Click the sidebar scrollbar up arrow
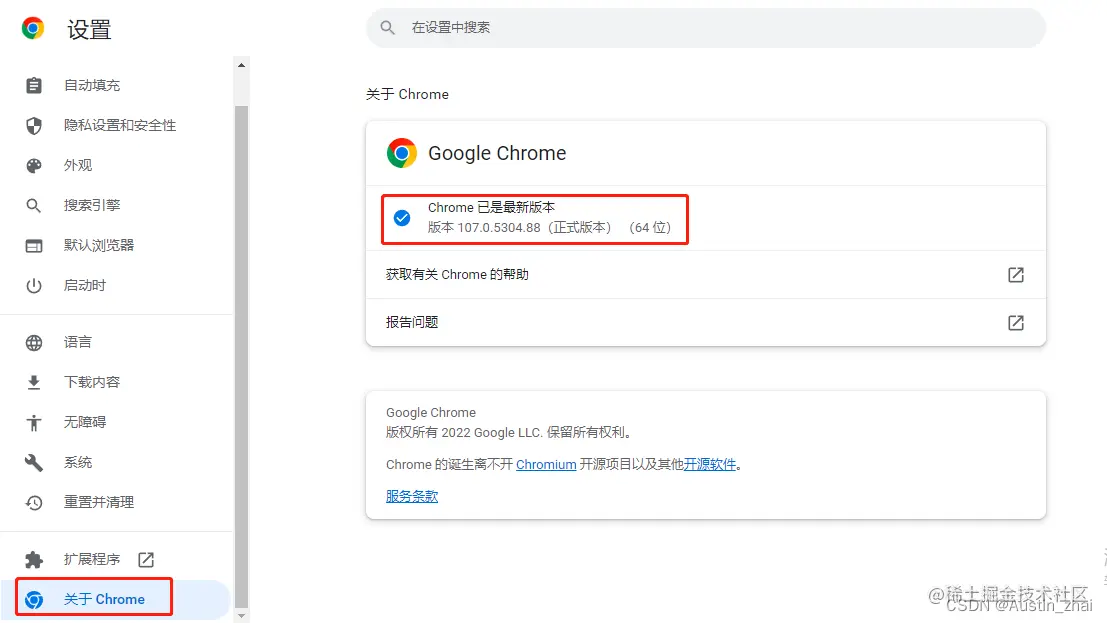The width and height of the screenshot is (1107, 623). [x=241, y=65]
